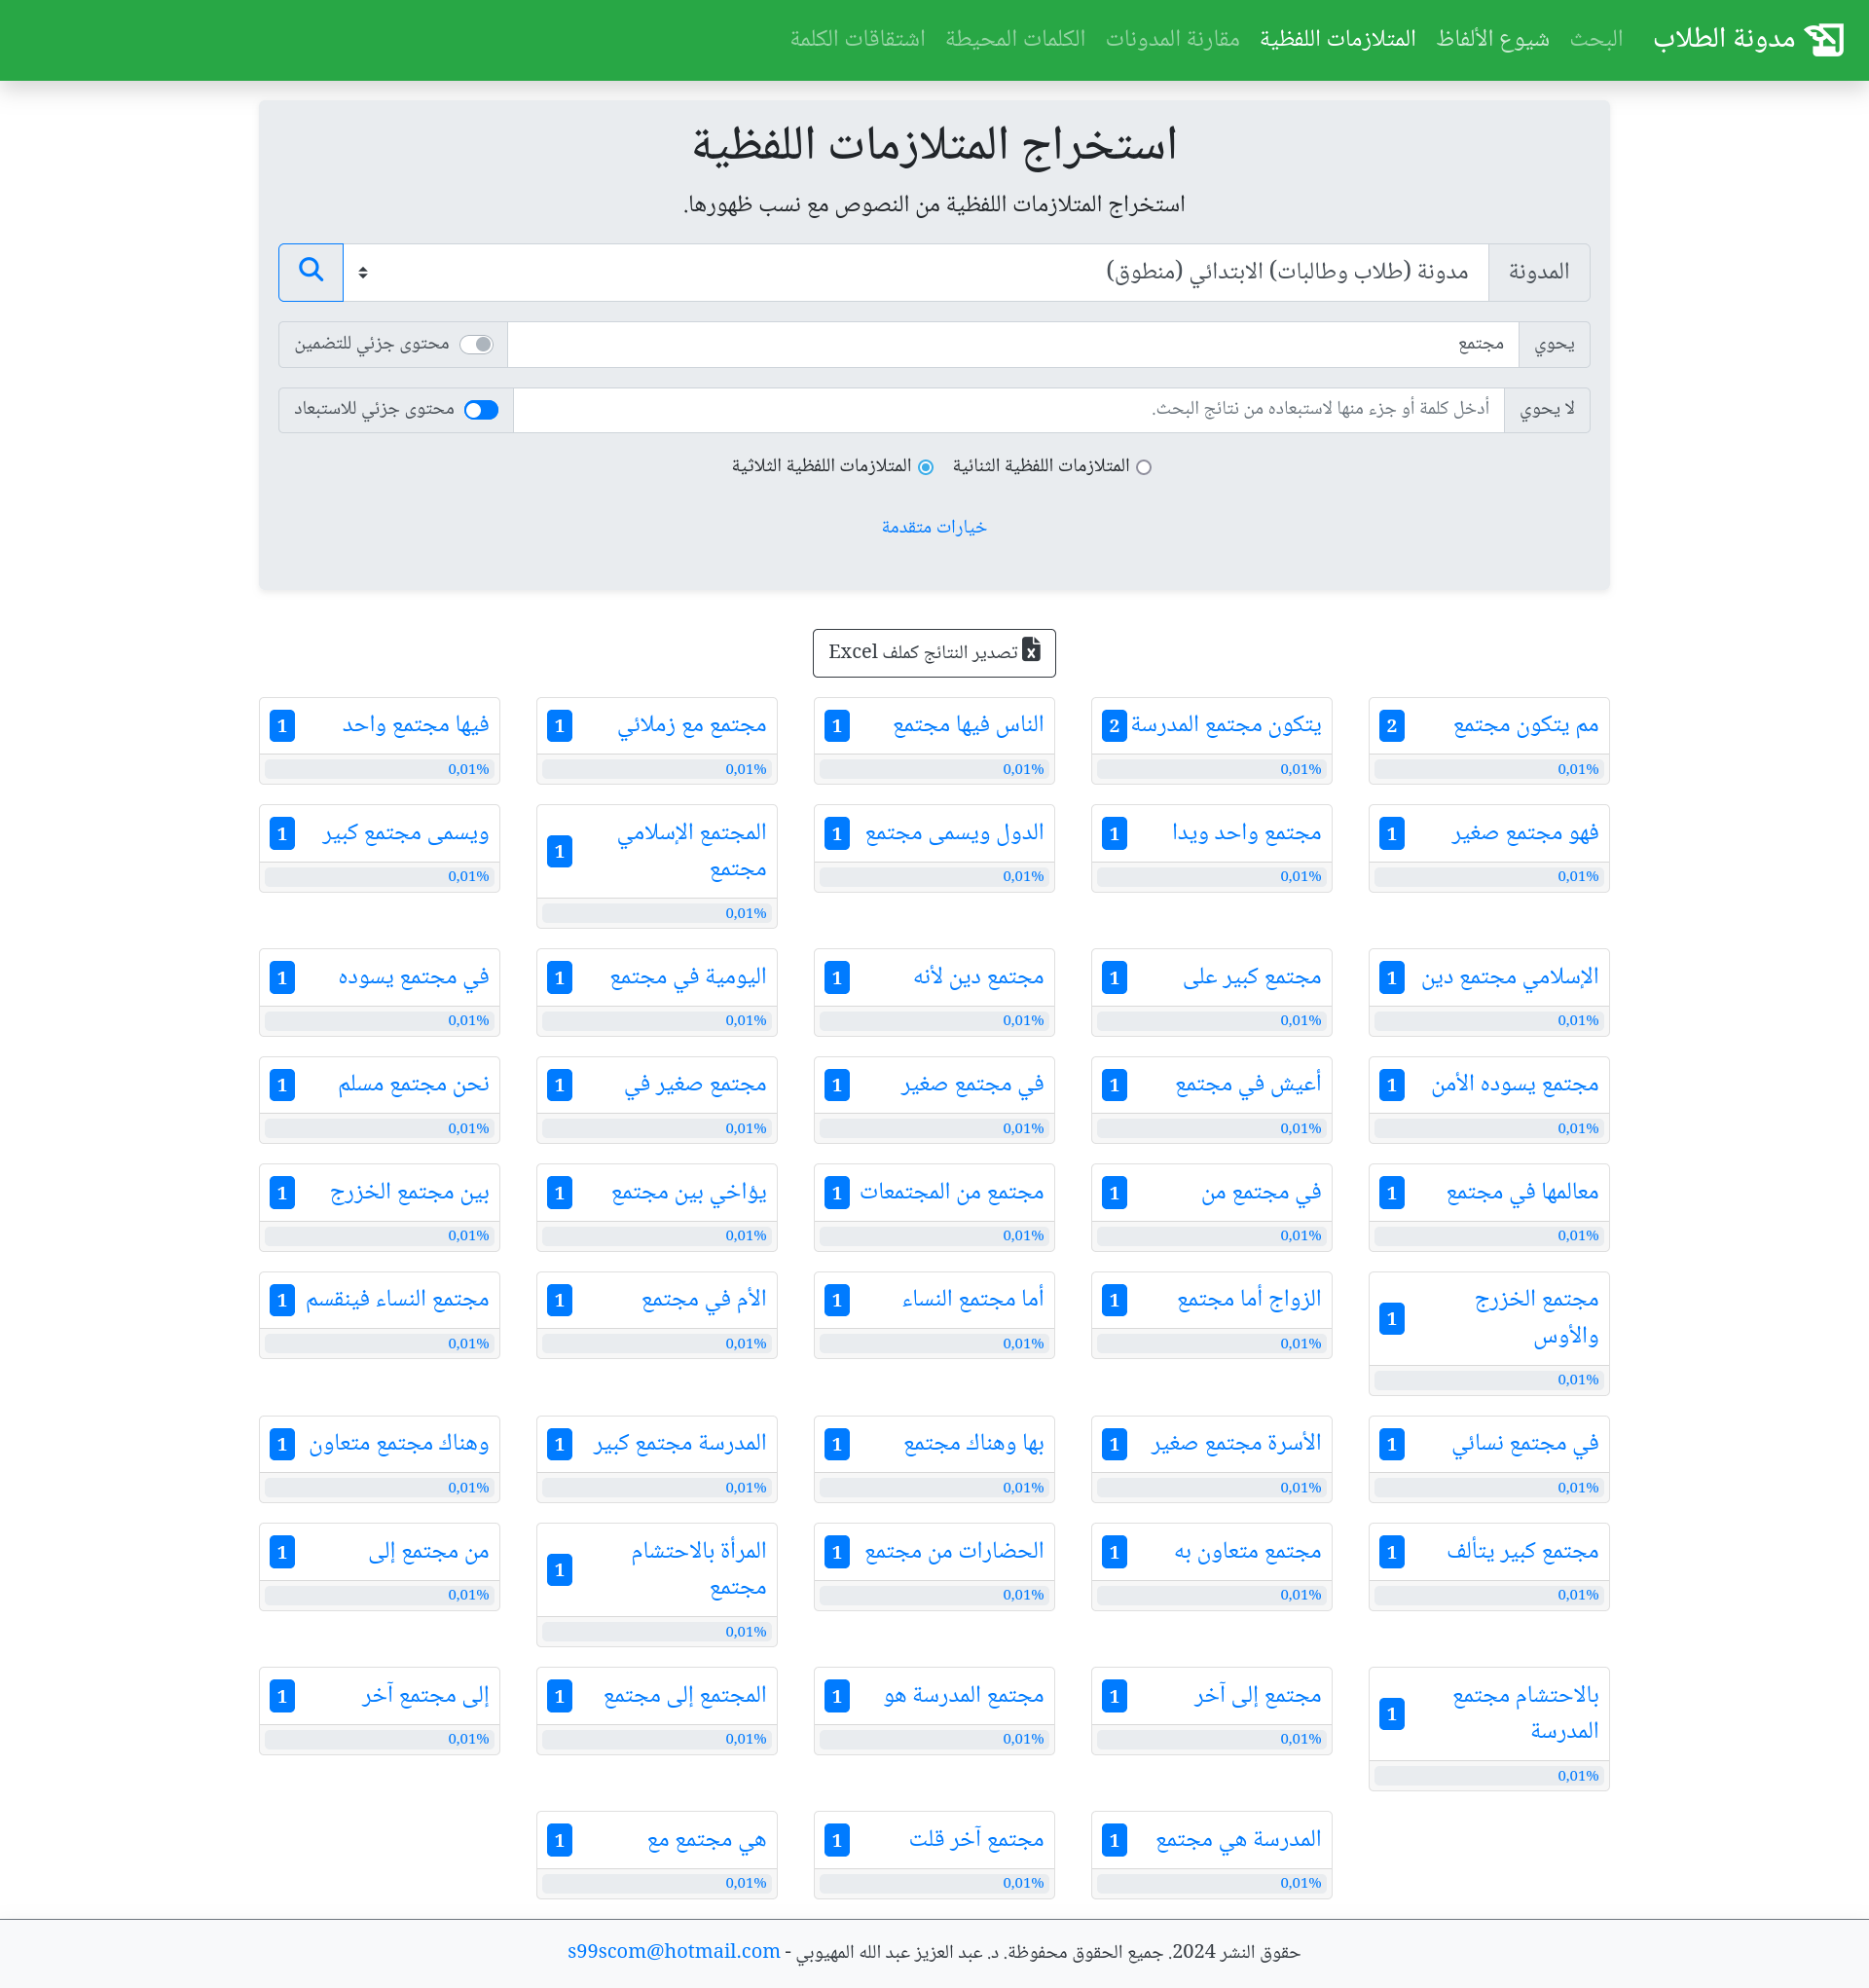Open collocation بين مجتمع الخزرج

[410, 1193]
